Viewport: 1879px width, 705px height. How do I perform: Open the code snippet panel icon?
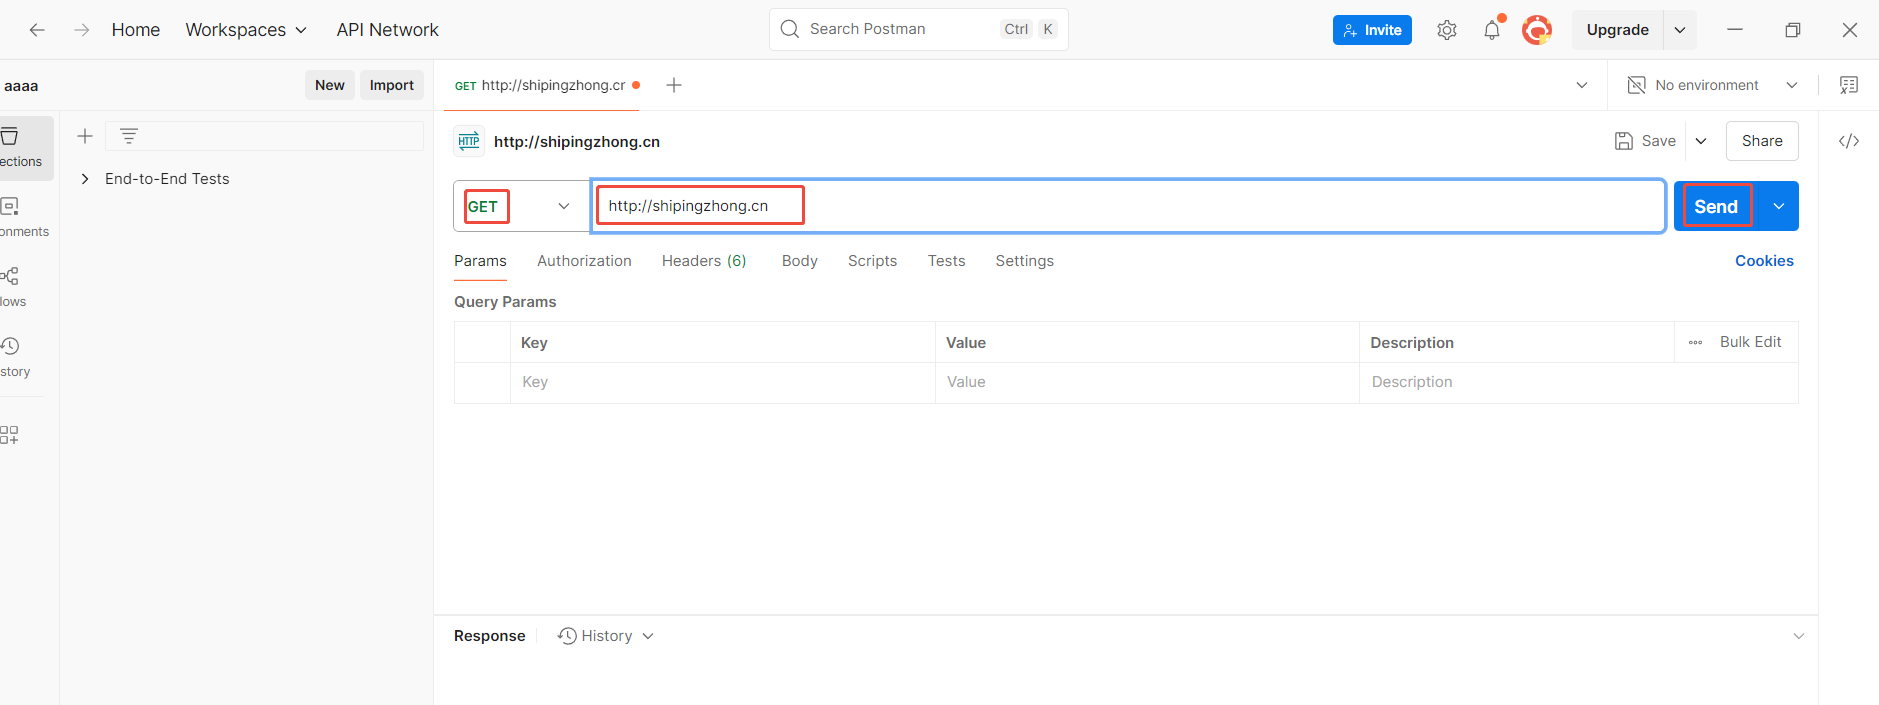click(x=1848, y=141)
